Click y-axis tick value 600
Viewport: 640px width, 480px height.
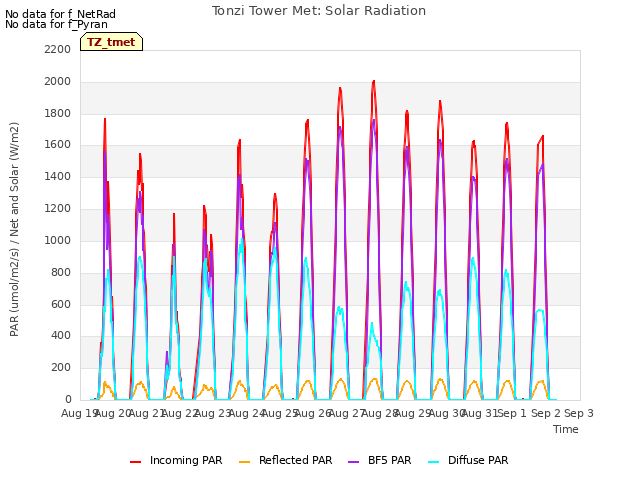point(61,304)
